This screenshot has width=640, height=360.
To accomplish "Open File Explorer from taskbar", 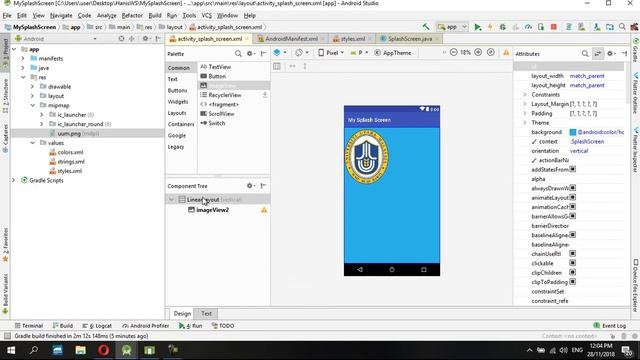I will 80,350.
